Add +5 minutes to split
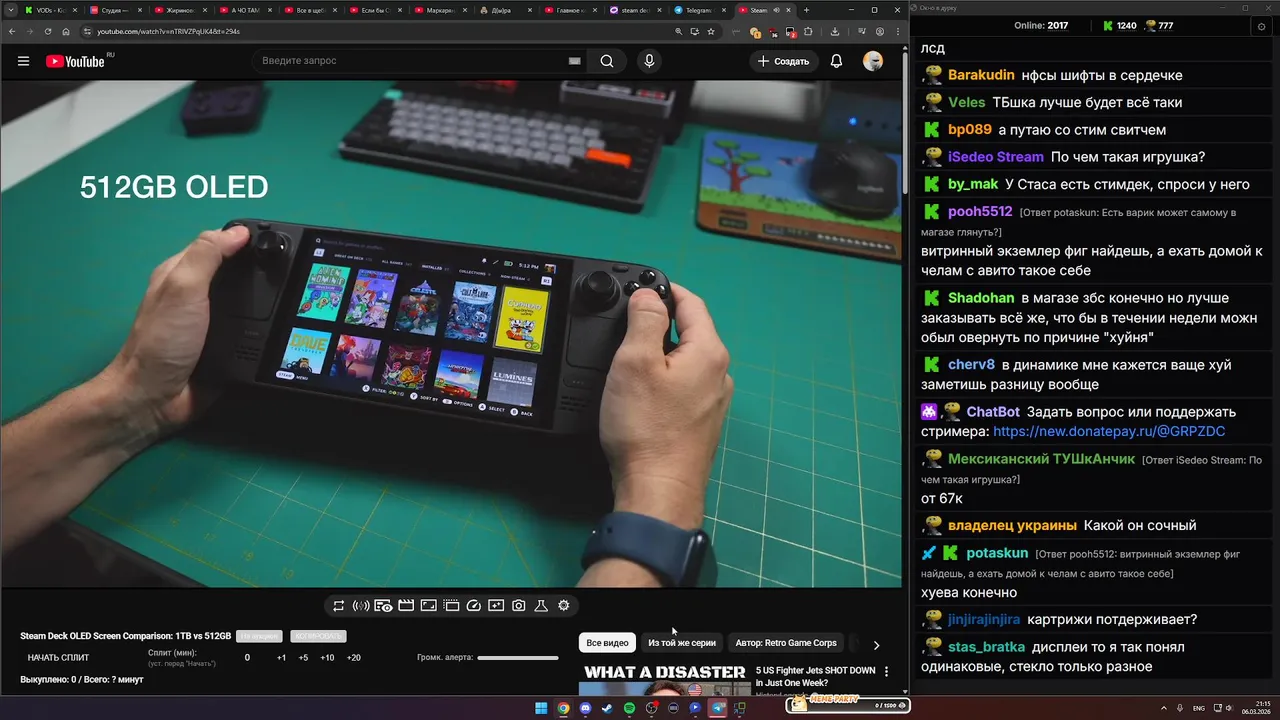This screenshot has height=720, width=1280. pyautogui.click(x=303, y=658)
